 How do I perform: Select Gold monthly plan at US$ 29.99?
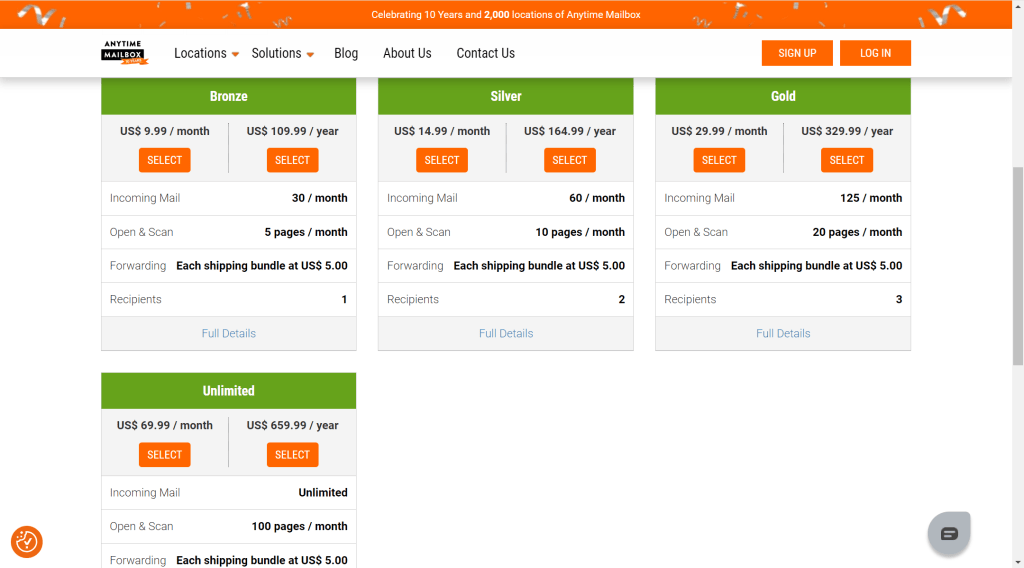[719, 160]
